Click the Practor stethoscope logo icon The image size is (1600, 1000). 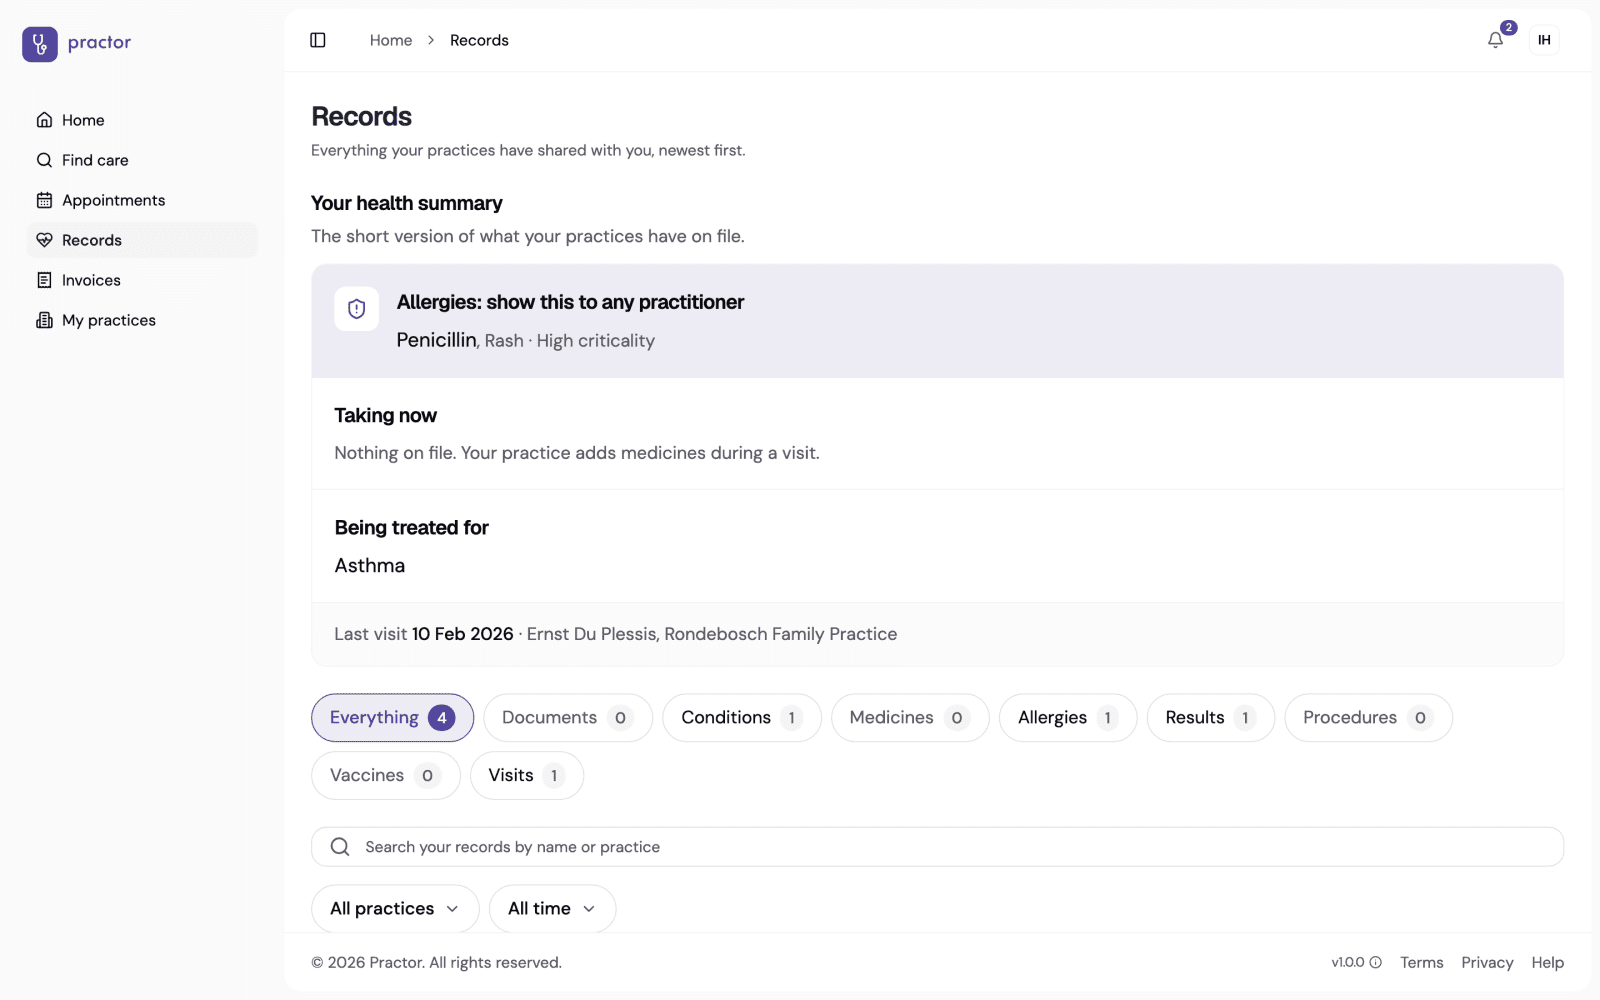coord(40,44)
